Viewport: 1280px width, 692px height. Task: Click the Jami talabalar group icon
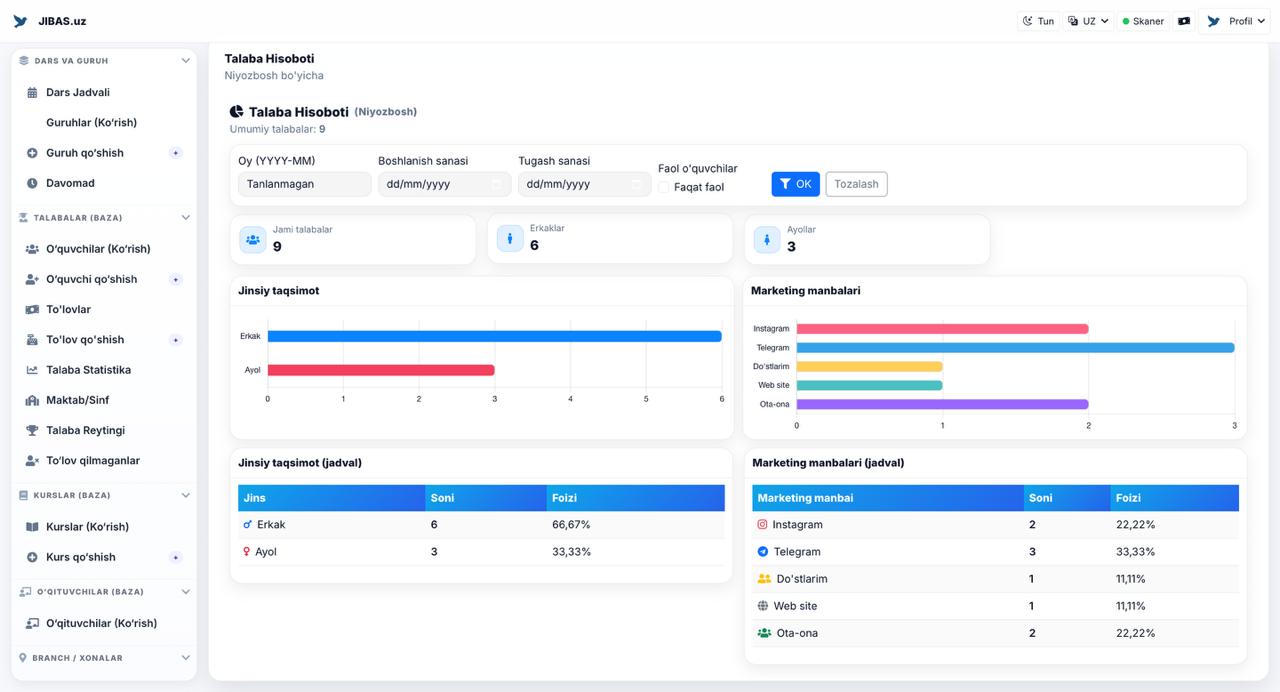tap(253, 240)
